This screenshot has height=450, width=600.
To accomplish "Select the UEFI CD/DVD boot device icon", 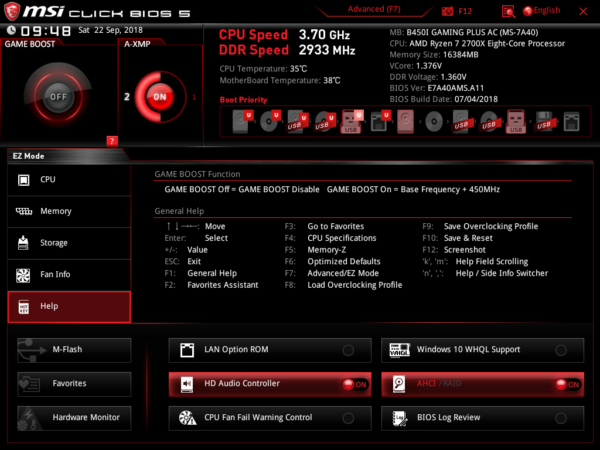I will (x=270, y=121).
